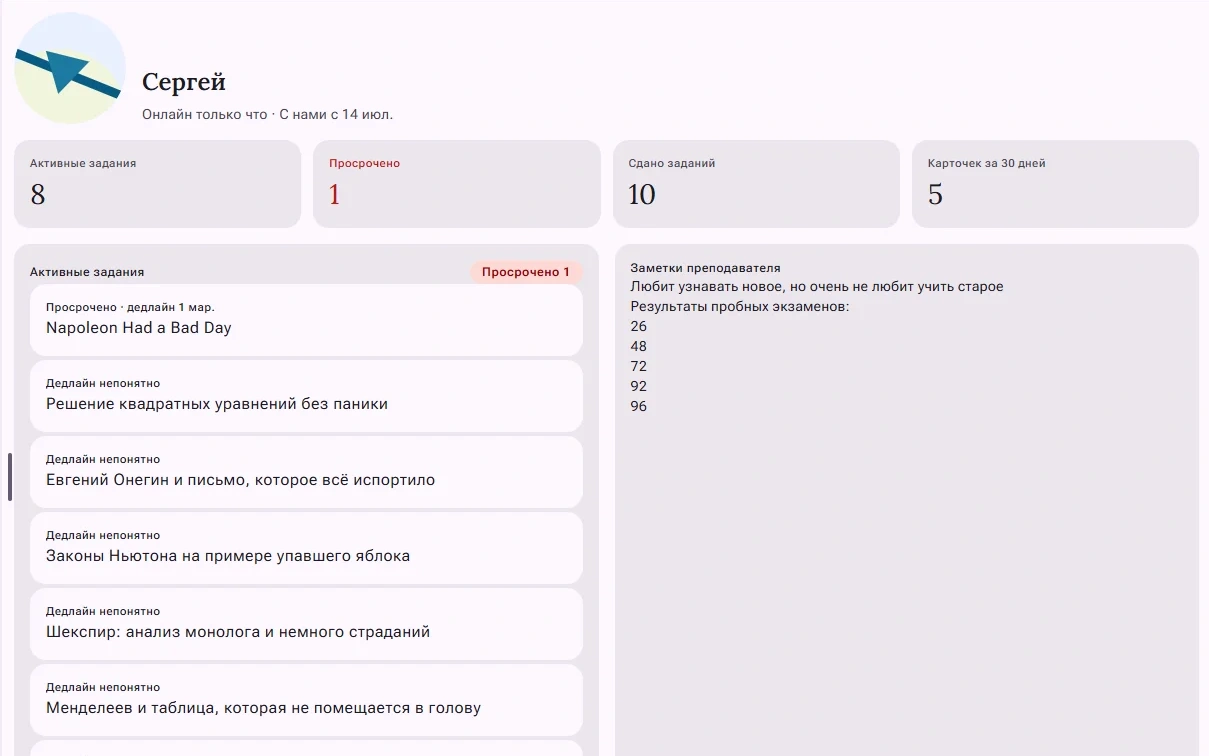Open the task 'Napoleon Had a Bad Day'

pos(306,320)
